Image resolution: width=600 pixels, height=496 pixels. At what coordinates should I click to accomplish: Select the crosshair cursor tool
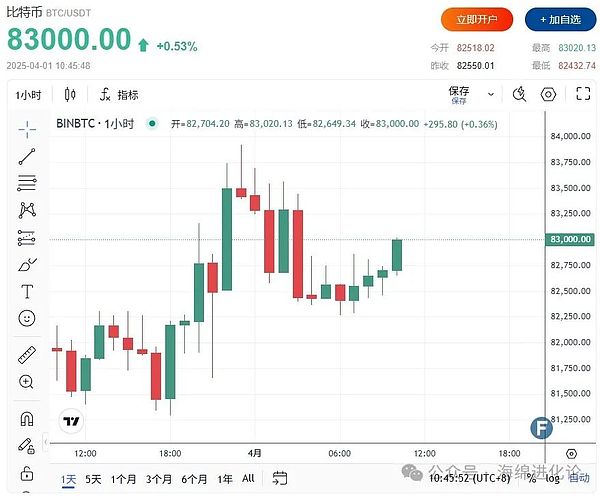[27, 128]
